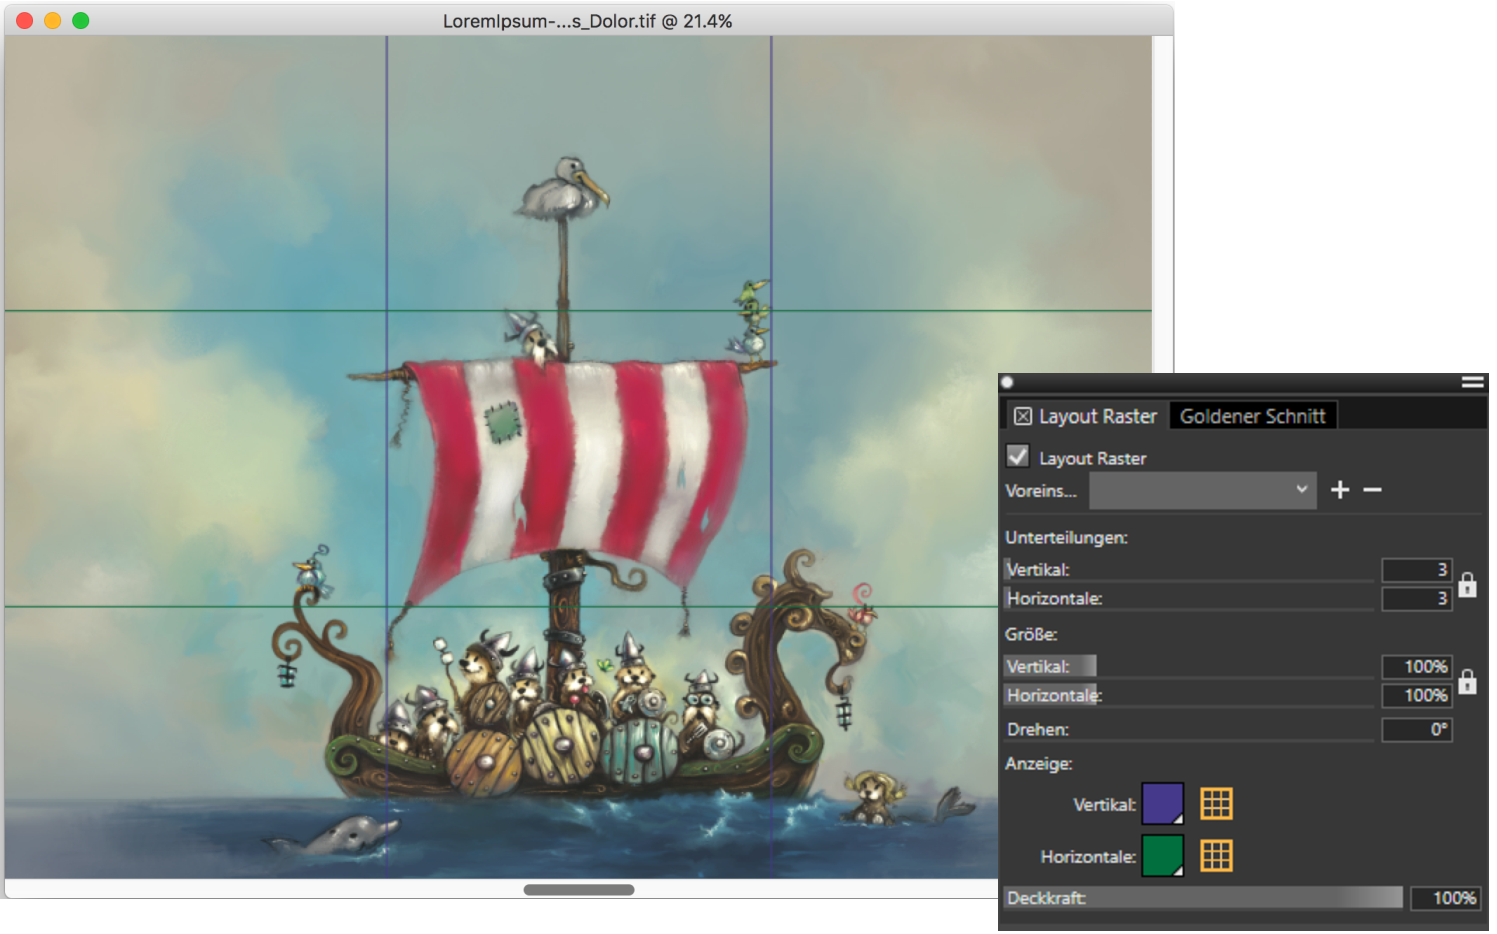Screen dimensions: 1497x934
Task: Click the Drehen rotation value field
Action: coord(1416,729)
